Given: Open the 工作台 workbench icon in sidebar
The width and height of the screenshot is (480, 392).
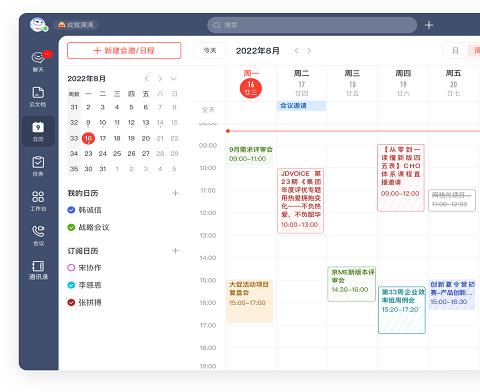Looking at the screenshot, I should (38, 201).
